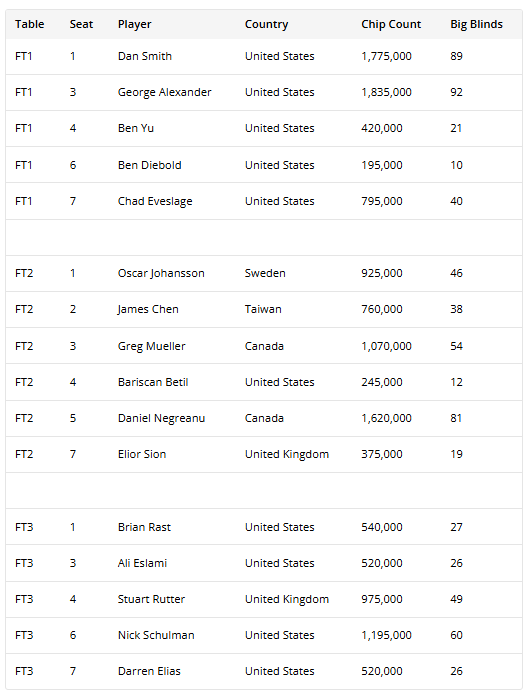Click the Country column header
Screen dimensions: 529x696
pyautogui.click(x=266, y=24)
